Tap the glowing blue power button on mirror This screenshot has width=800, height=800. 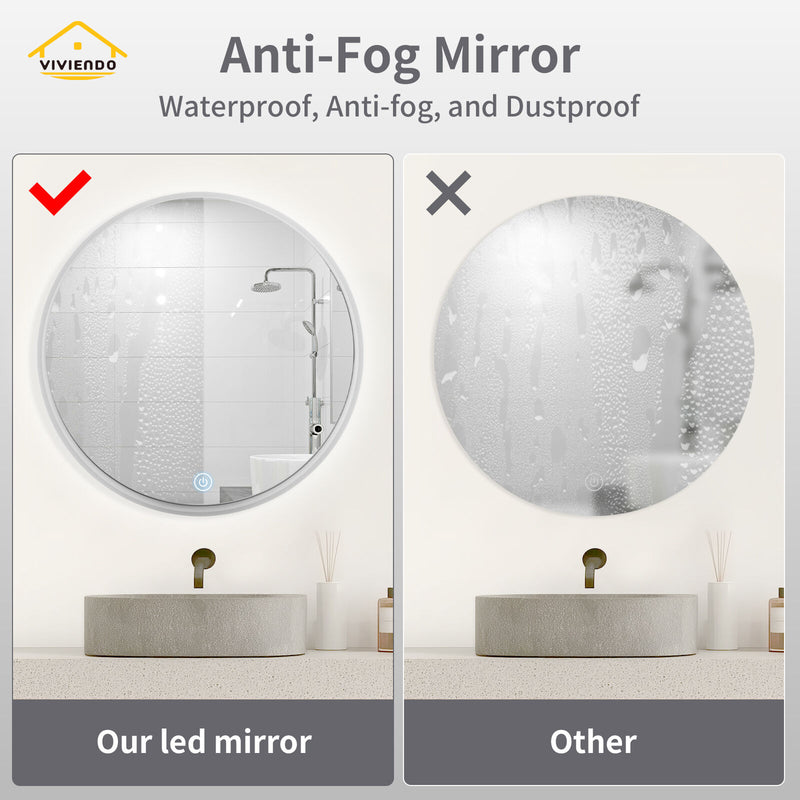click(203, 482)
